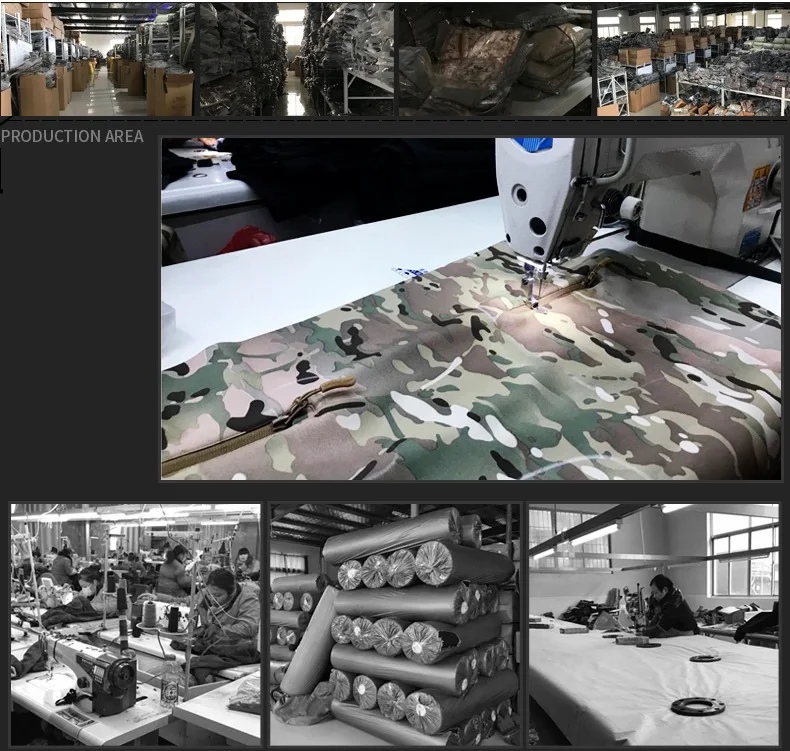
Task: Open the black-and-white sewing workers photo
Action: tap(136, 625)
